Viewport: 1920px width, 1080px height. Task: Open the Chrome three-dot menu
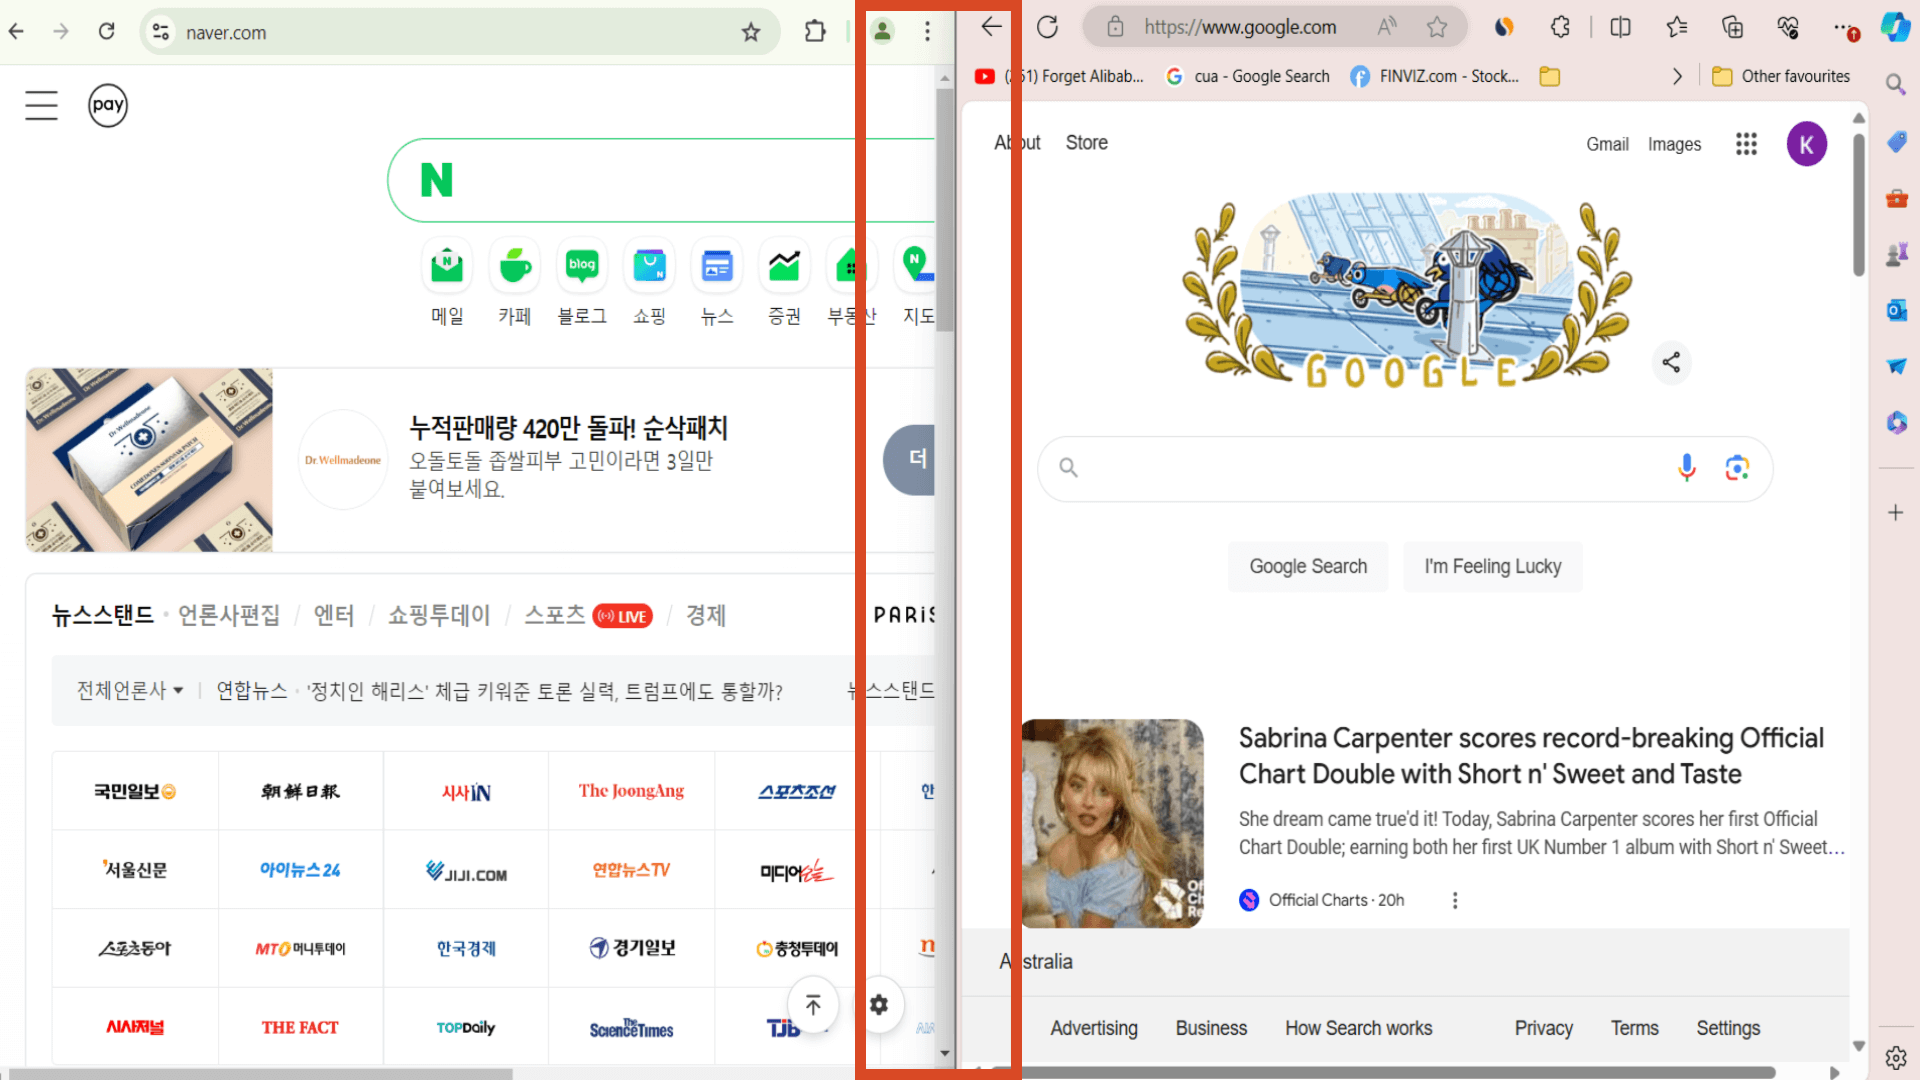[927, 32]
